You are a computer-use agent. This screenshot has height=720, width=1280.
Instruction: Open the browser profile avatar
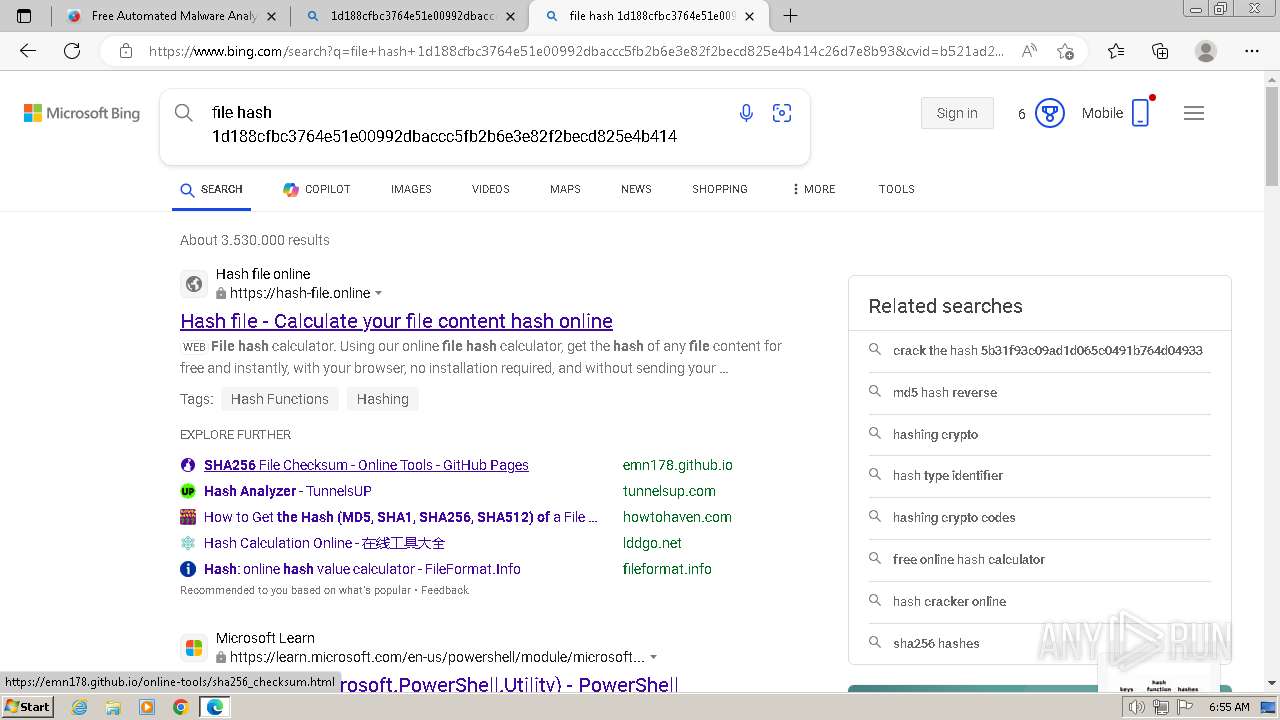pyautogui.click(x=1206, y=51)
